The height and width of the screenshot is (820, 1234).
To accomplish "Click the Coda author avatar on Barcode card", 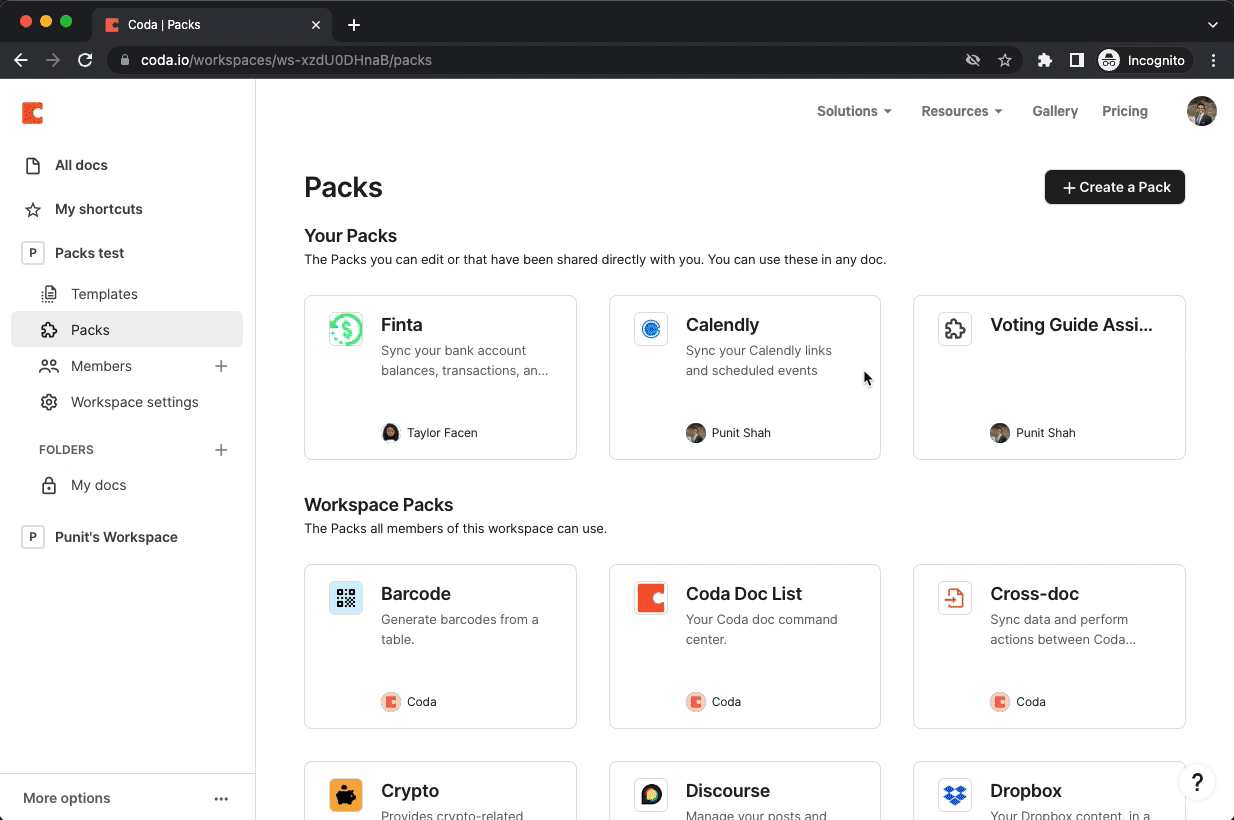I will (391, 702).
